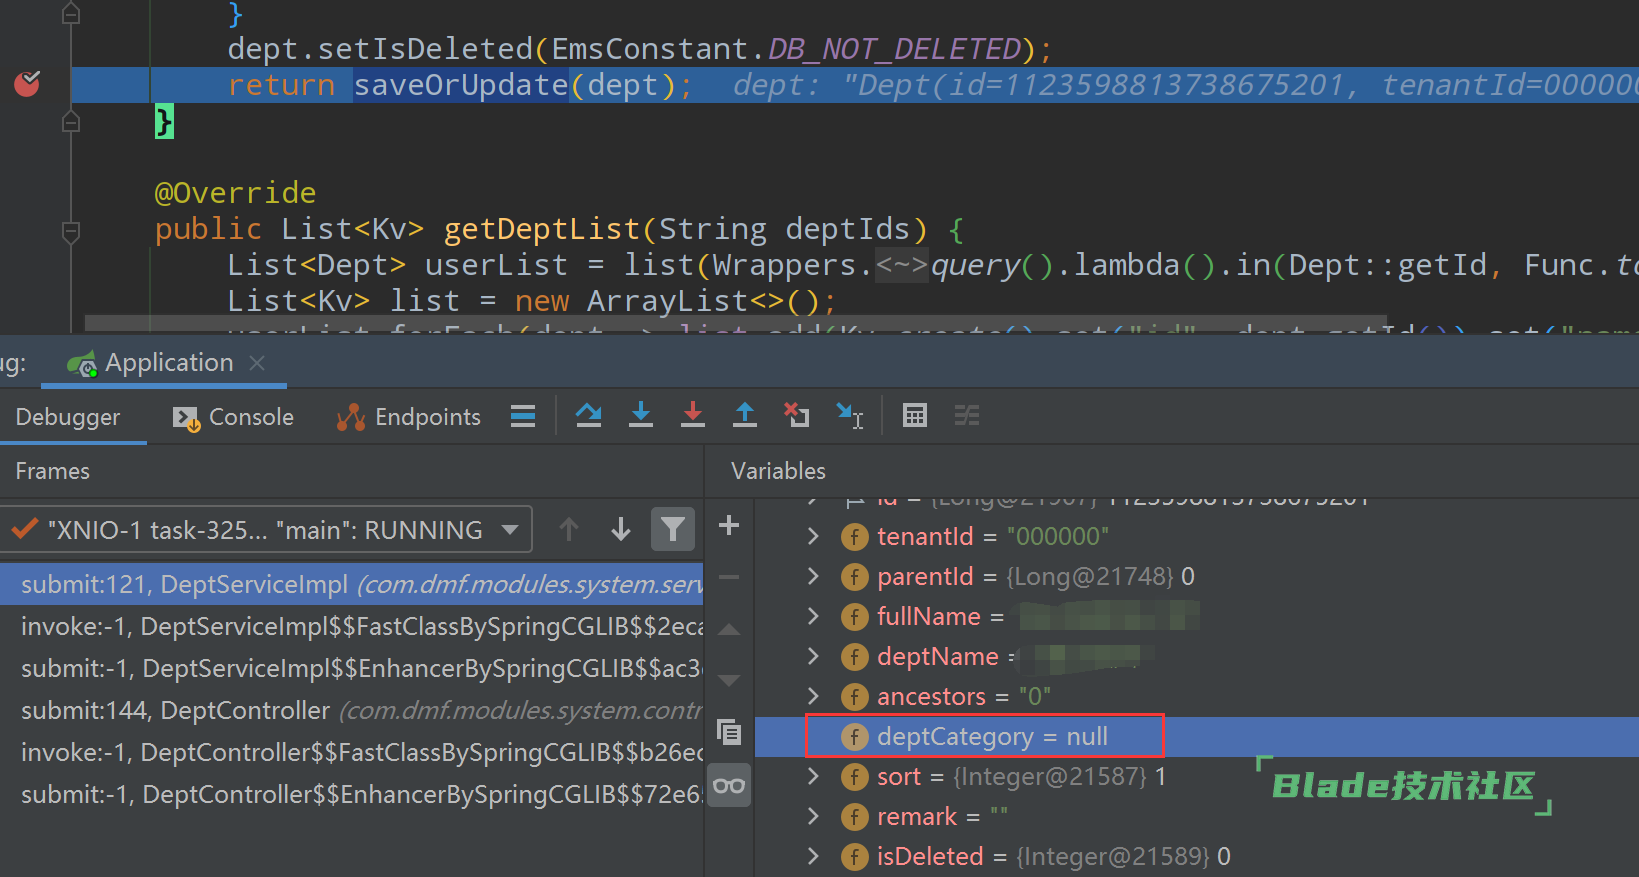The image size is (1639, 877).
Task: Move watch down with triangle icon
Action: tap(729, 681)
